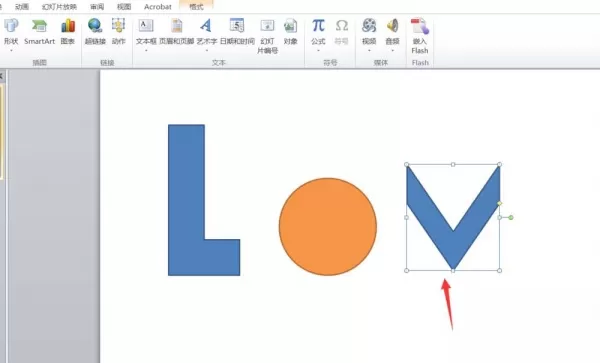This screenshot has width=600, height=363.
Task: Expand the Shapes (形状) dropdown arrow
Action: click(x=11, y=50)
